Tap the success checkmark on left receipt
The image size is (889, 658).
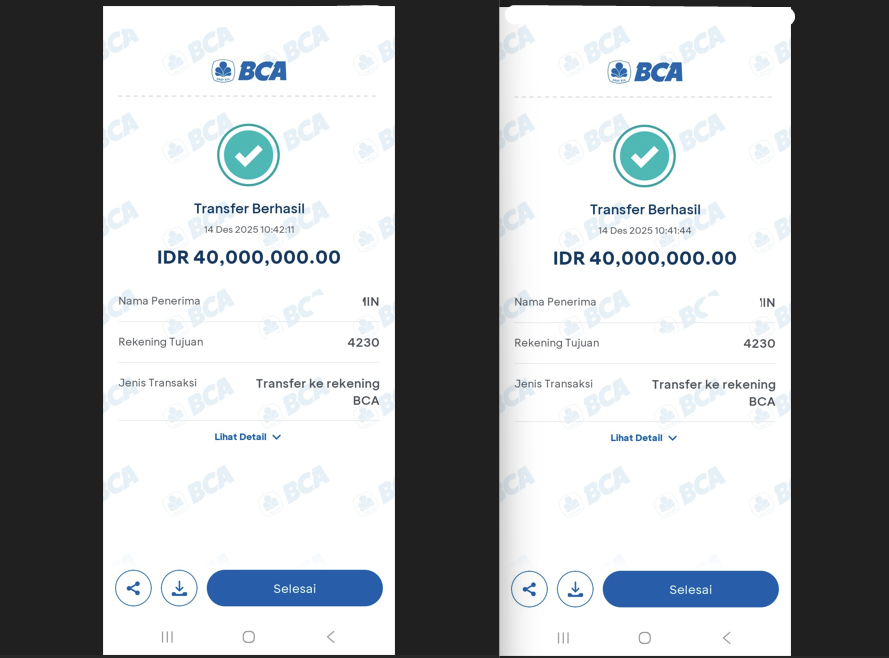(x=248, y=155)
